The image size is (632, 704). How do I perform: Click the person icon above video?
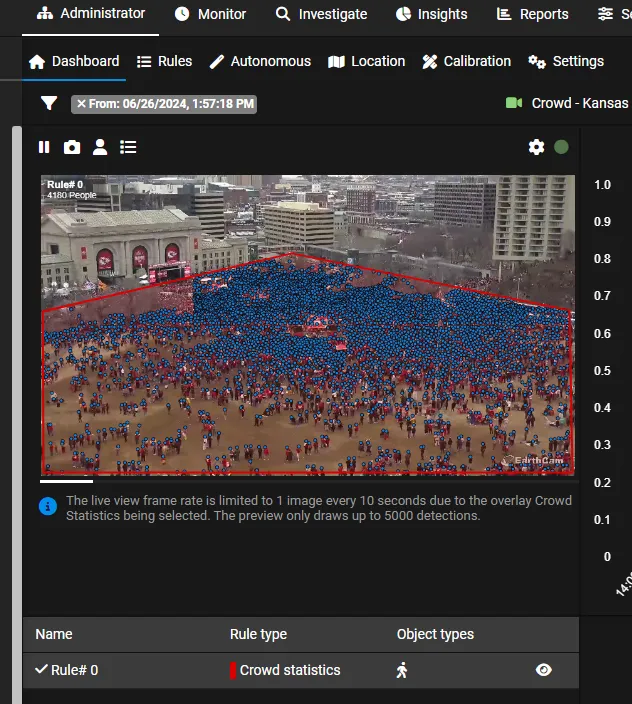pos(100,147)
